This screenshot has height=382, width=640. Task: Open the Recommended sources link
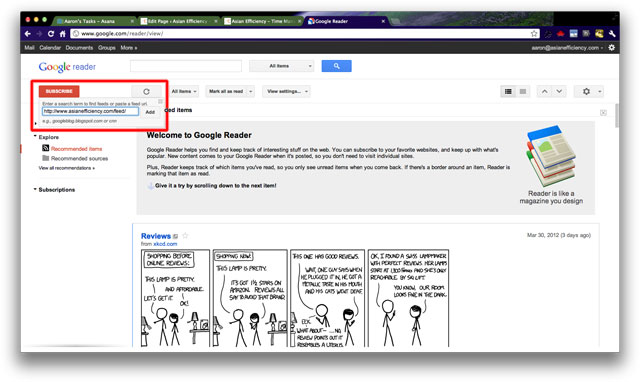point(80,158)
